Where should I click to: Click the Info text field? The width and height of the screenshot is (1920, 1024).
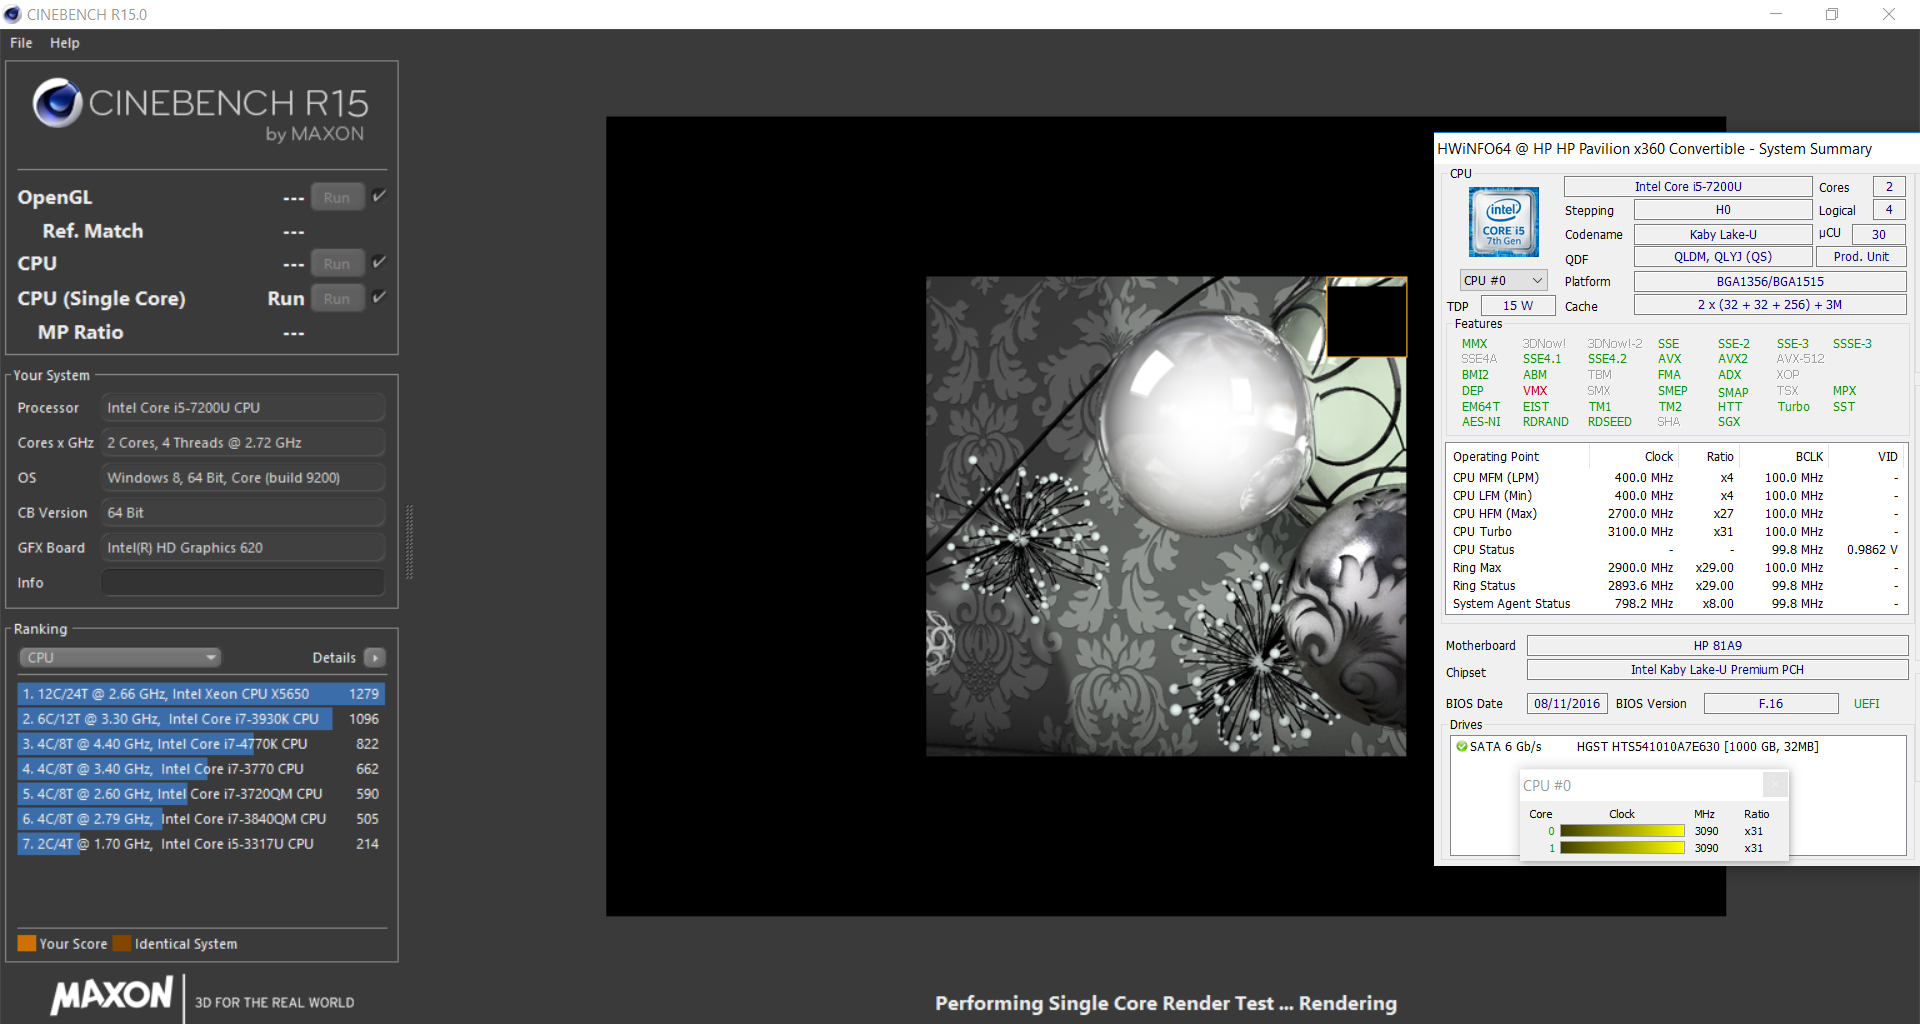click(x=243, y=583)
